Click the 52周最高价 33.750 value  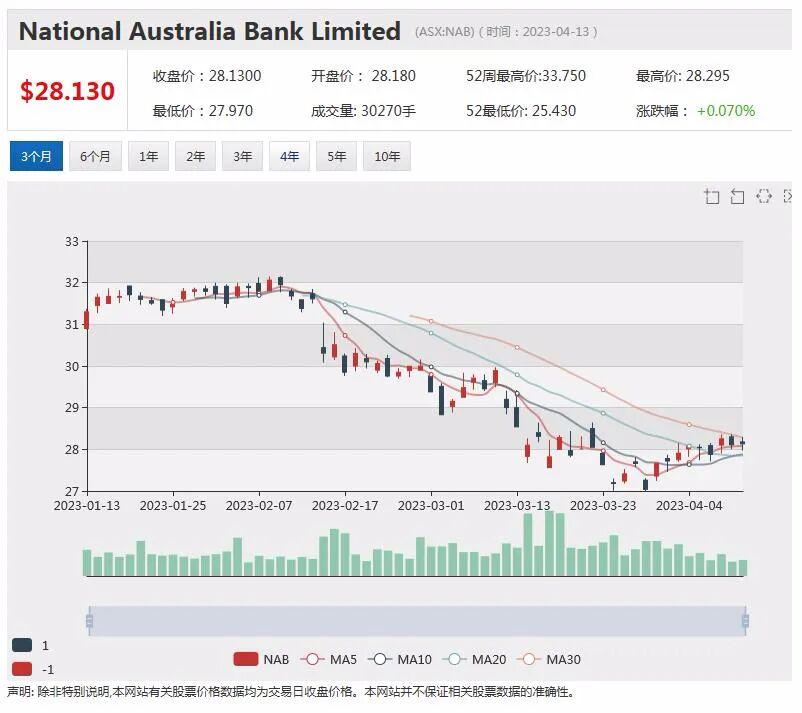click(526, 76)
